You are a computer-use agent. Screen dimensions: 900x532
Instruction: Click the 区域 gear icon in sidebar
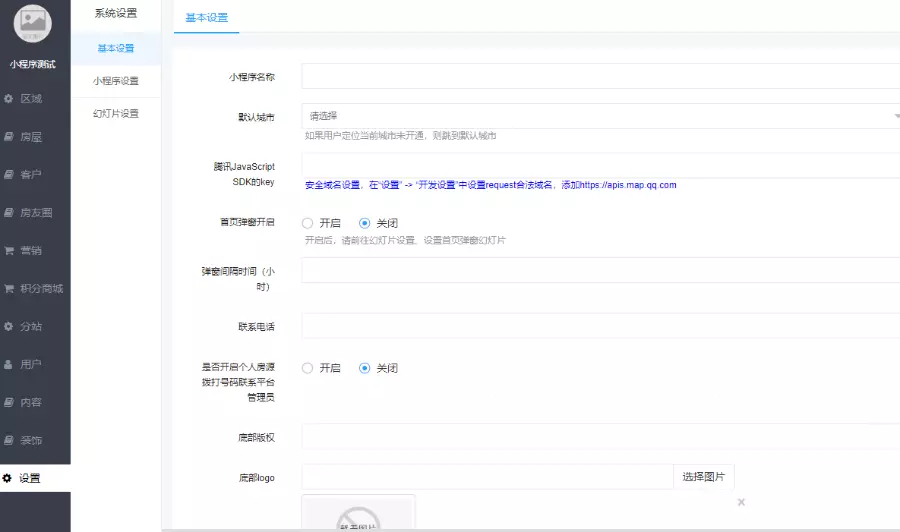point(9,99)
